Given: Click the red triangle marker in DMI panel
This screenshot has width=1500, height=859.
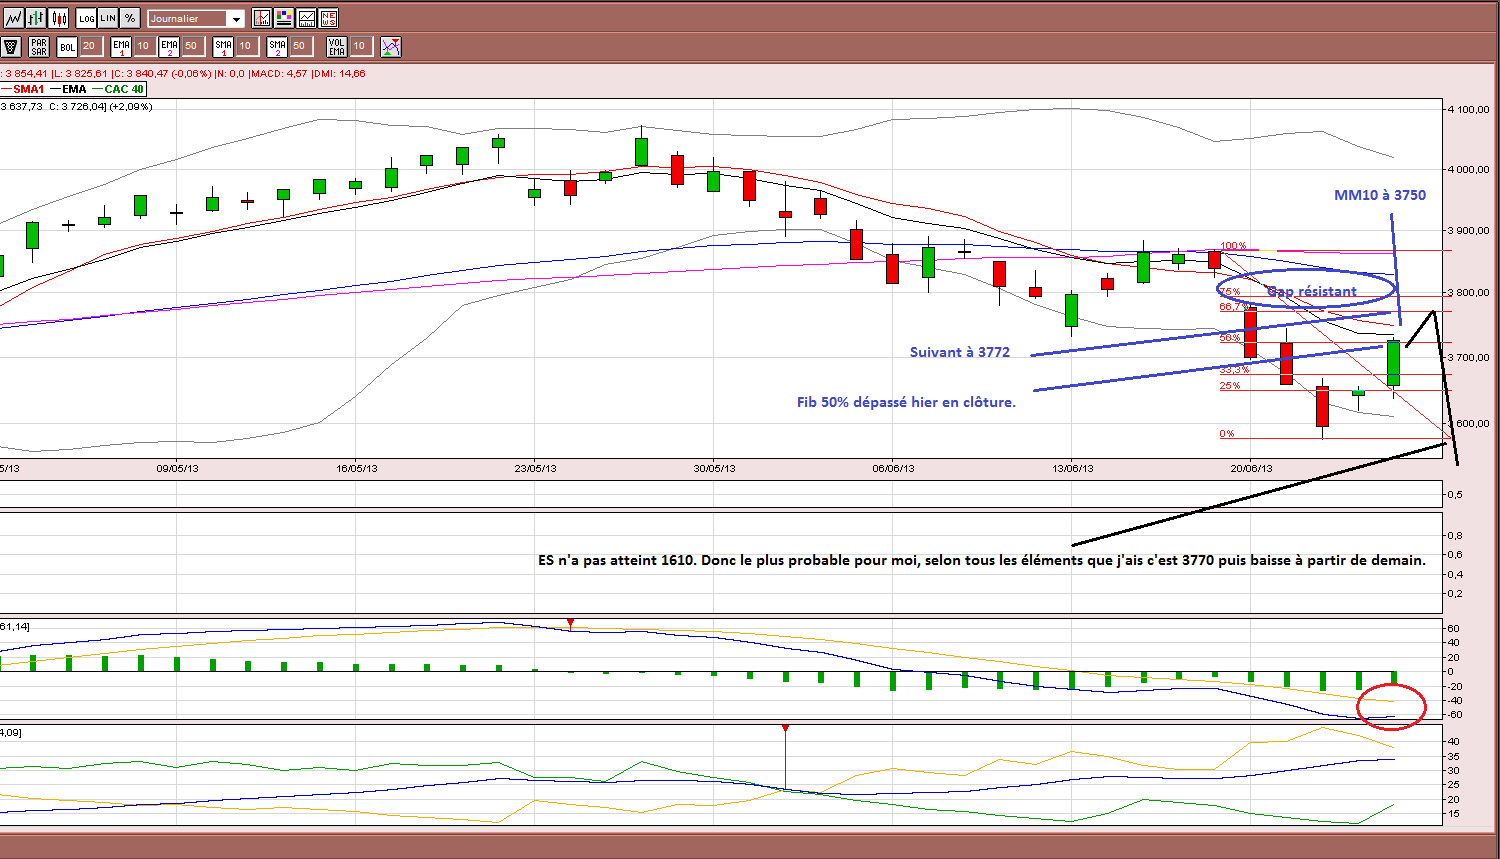Looking at the screenshot, I should point(786,729).
